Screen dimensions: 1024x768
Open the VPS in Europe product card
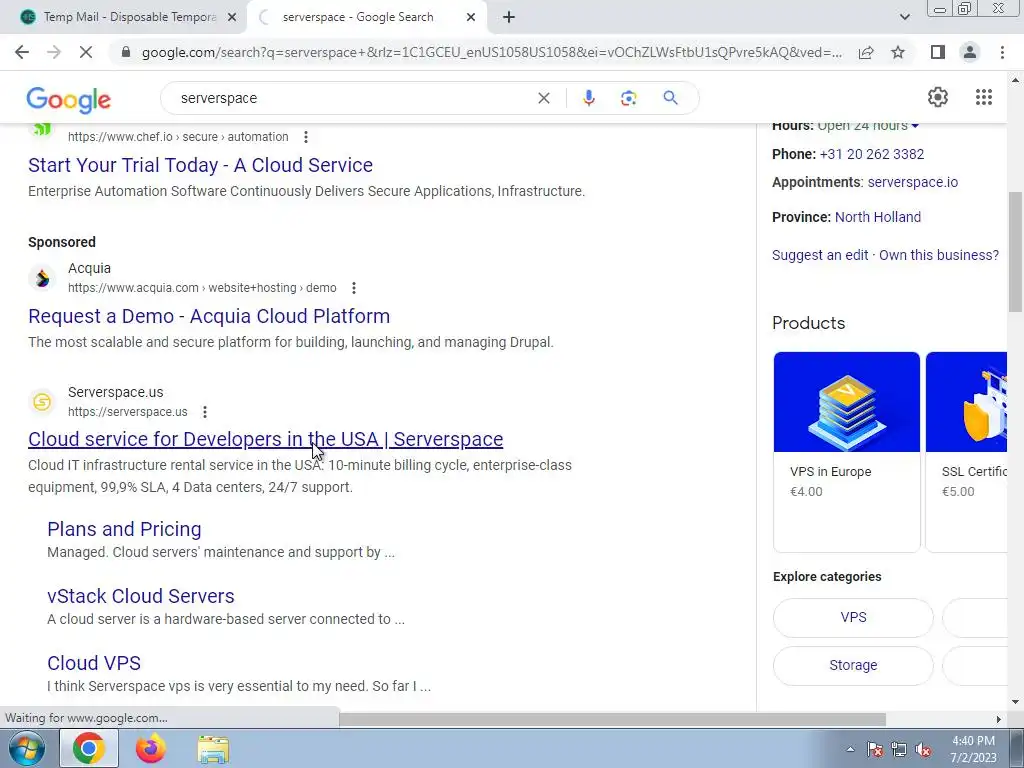pyautogui.click(x=846, y=451)
